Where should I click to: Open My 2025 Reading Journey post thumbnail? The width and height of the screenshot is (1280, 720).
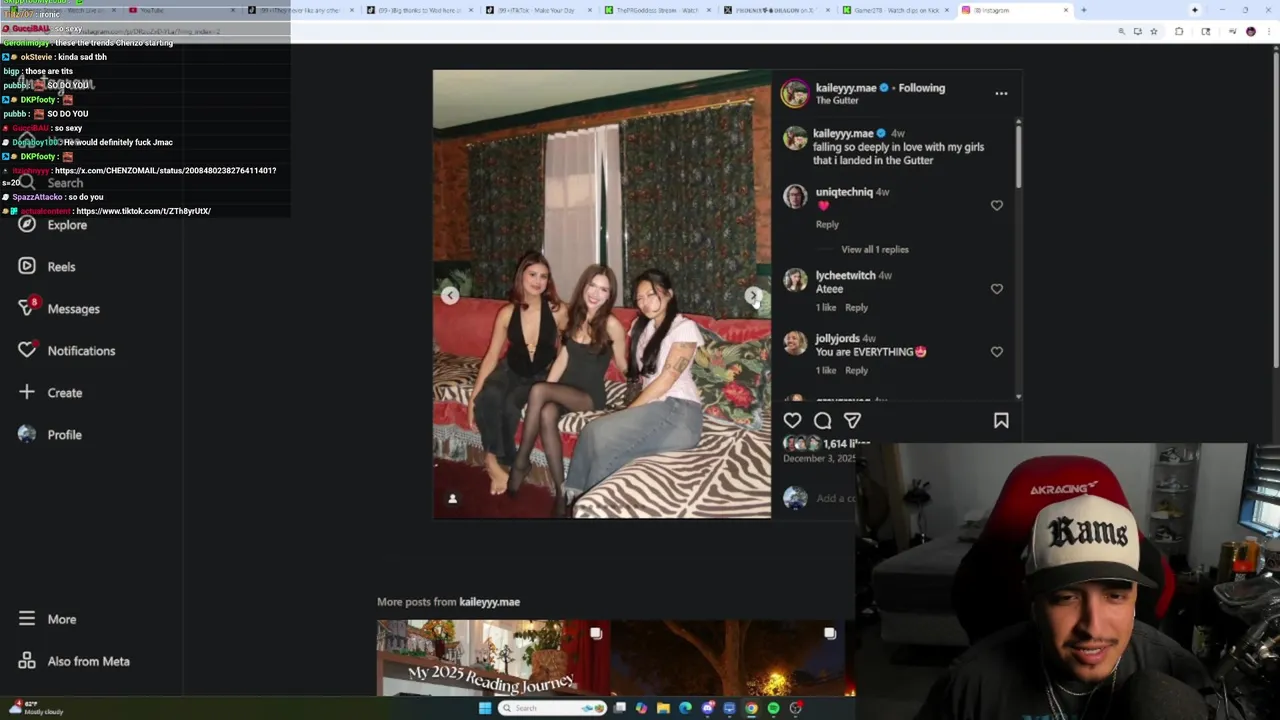tap(493, 658)
